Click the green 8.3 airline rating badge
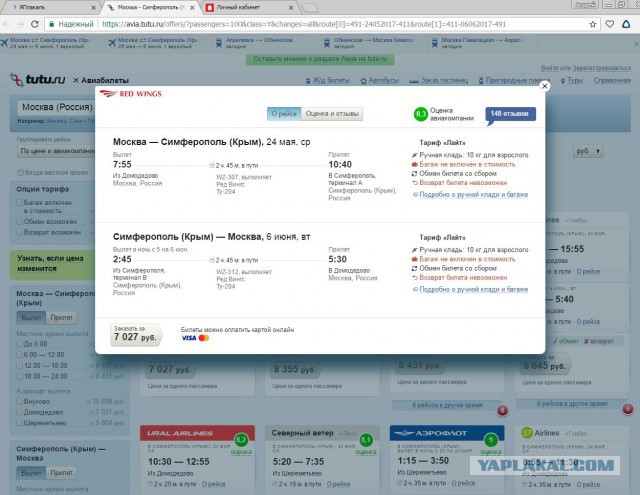Image resolution: width=640 pixels, height=495 pixels. click(420, 114)
